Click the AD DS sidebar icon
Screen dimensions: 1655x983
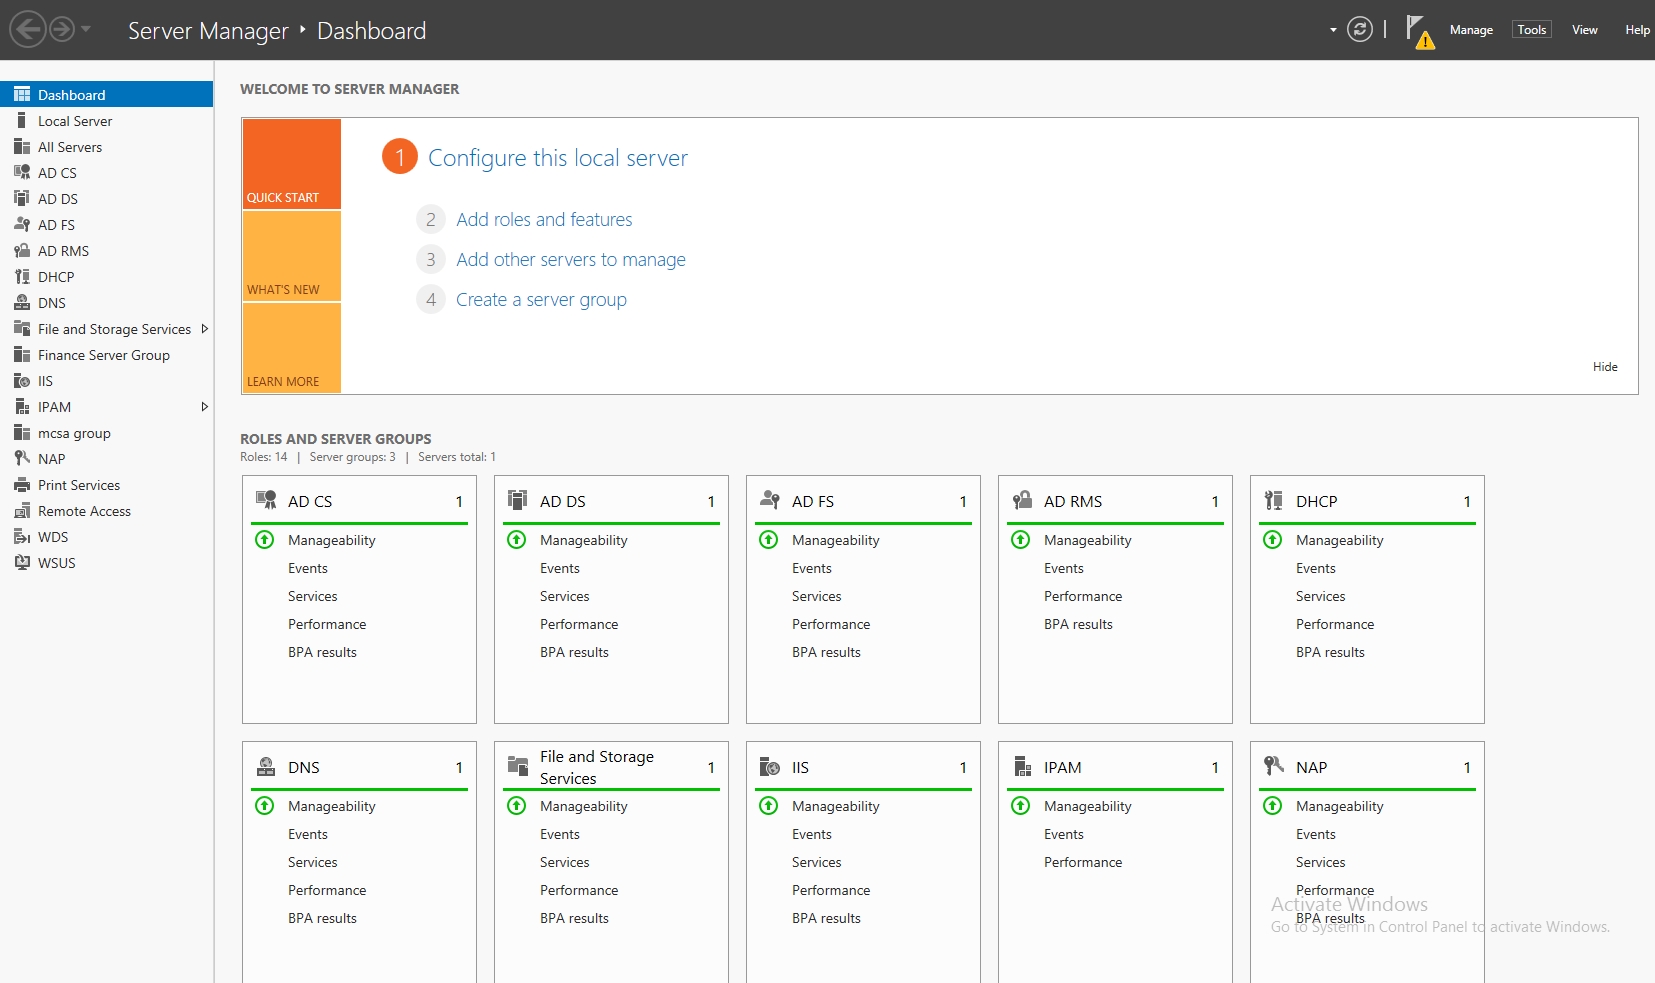(x=21, y=198)
